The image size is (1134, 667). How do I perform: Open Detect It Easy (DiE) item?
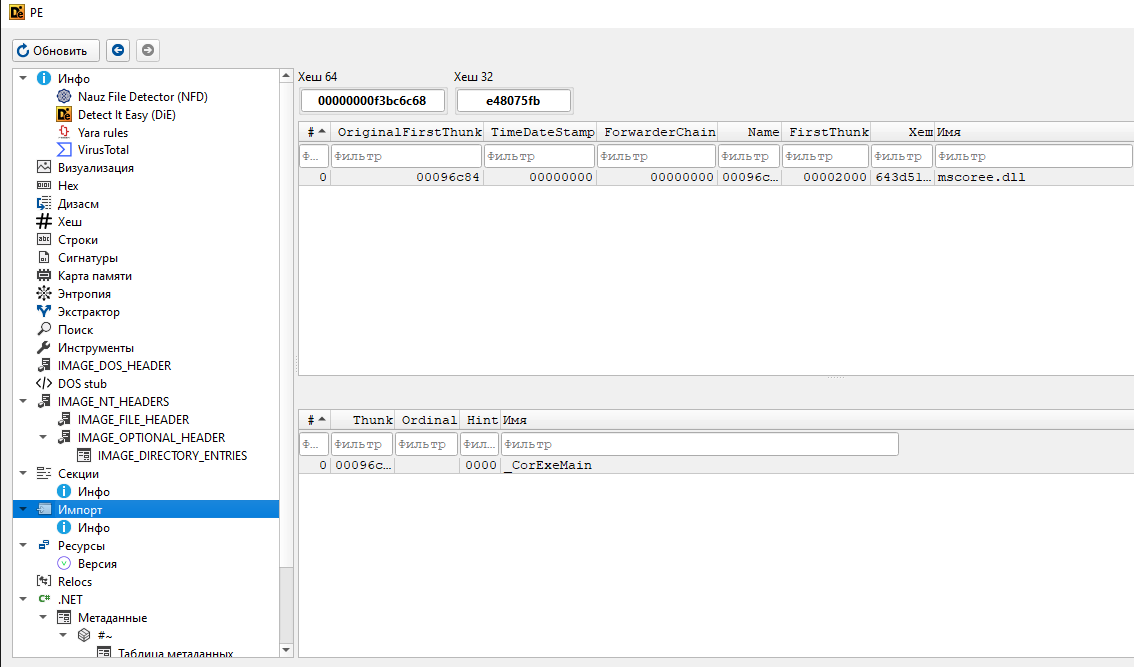point(127,114)
